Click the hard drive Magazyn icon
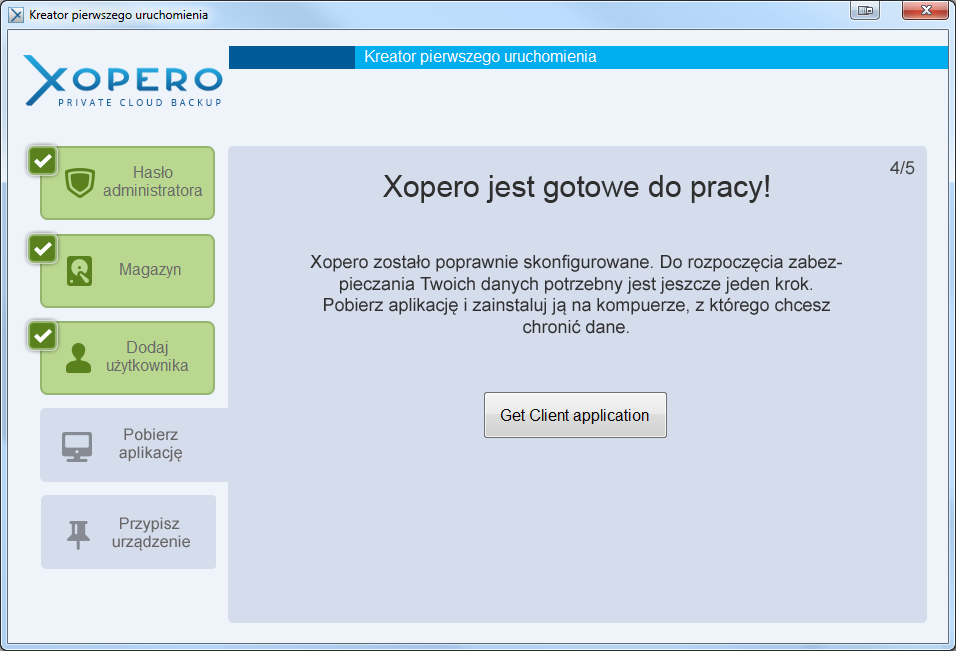Image resolution: width=956 pixels, height=651 pixels. tap(79, 271)
